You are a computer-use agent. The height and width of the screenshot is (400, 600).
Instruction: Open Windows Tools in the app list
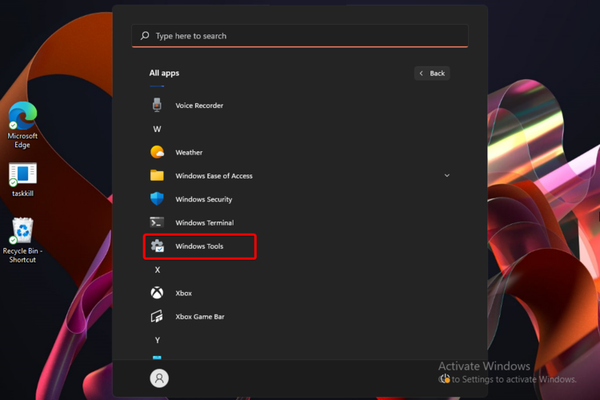coord(200,246)
